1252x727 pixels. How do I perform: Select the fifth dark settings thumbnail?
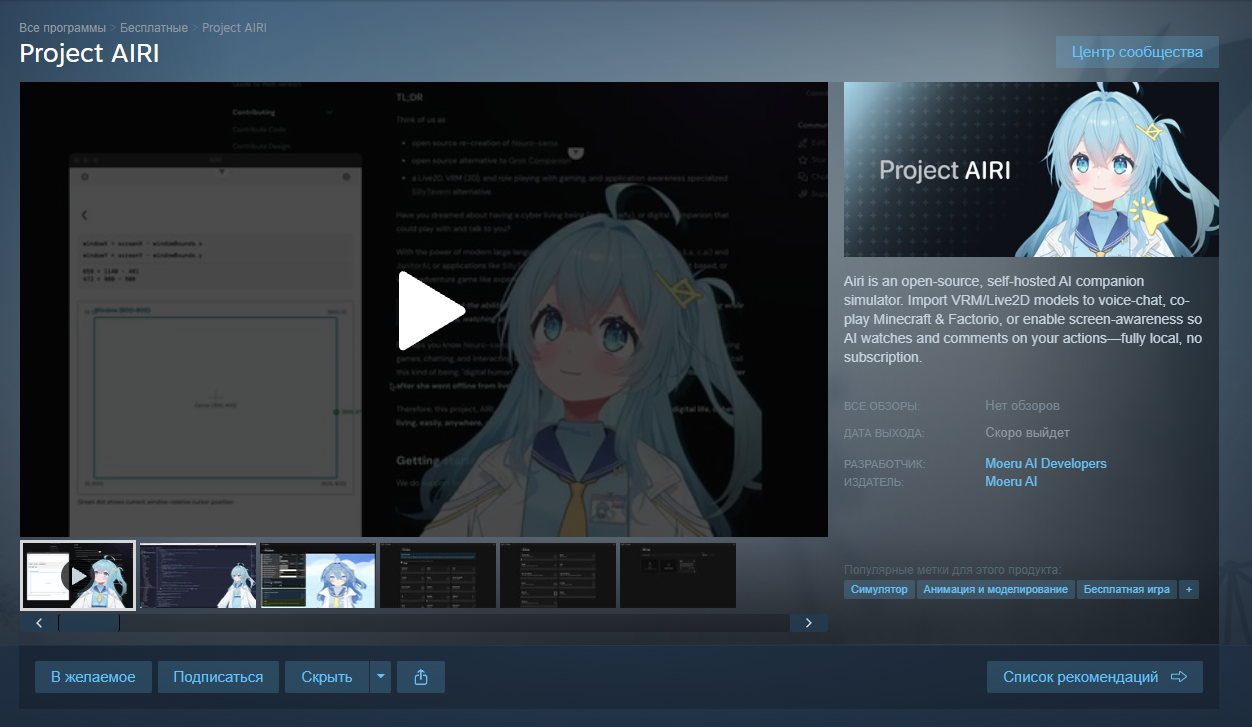click(558, 576)
